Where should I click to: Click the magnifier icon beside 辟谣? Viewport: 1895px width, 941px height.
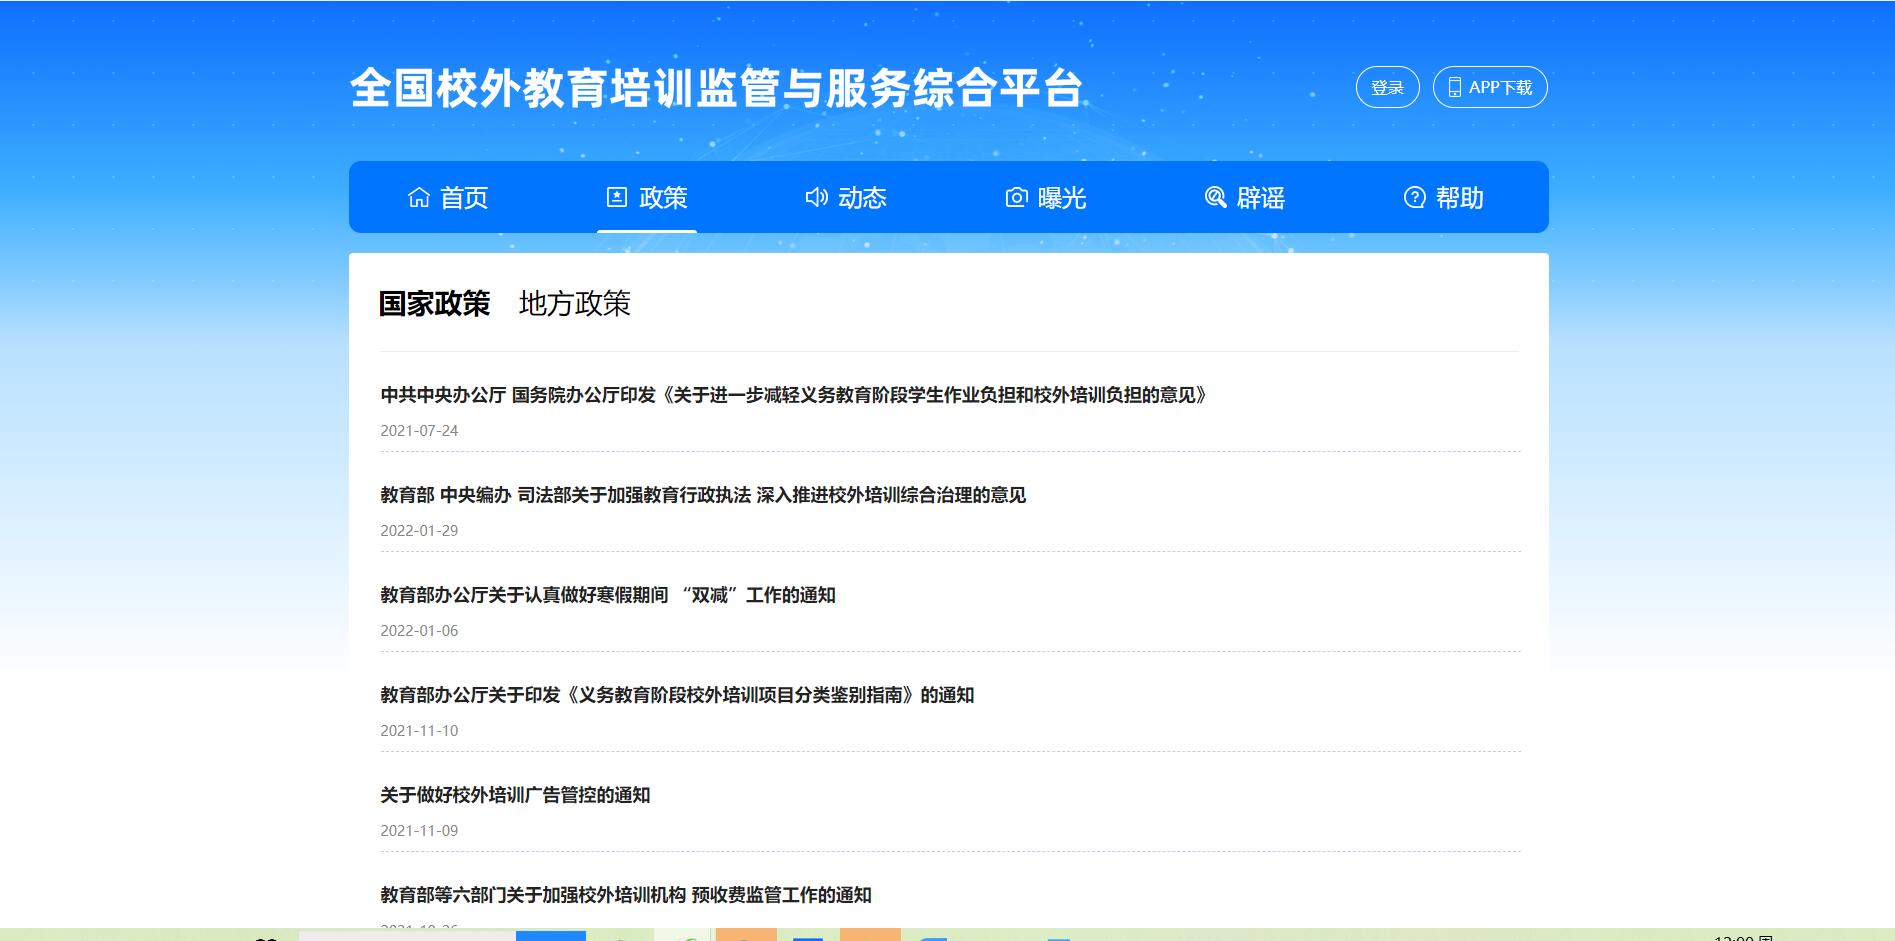click(1215, 198)
